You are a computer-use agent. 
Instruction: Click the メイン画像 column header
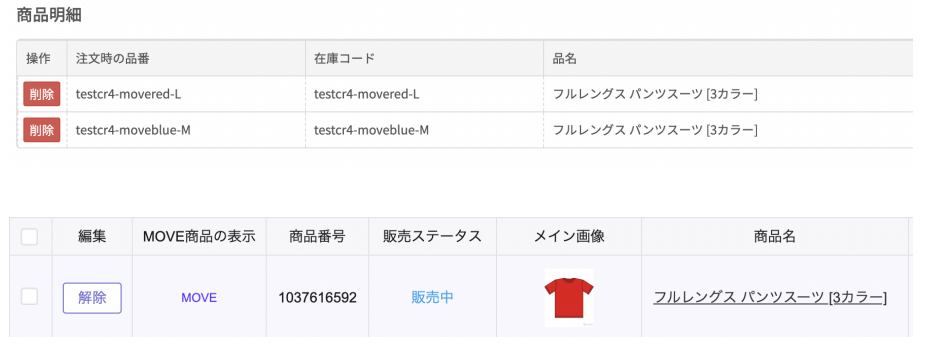pyautogui.click(x=569, y=236)
